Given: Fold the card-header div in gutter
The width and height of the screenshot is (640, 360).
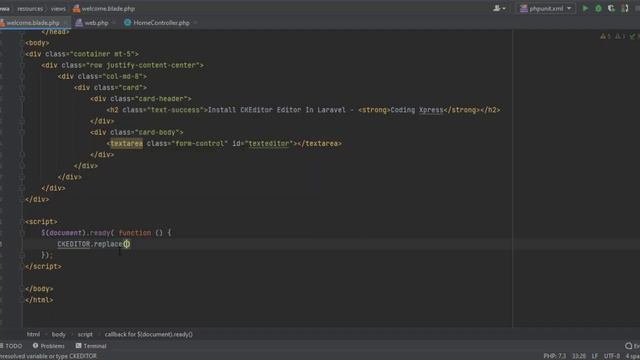Looking at the screenshot, I should click(x=22, y=99).
